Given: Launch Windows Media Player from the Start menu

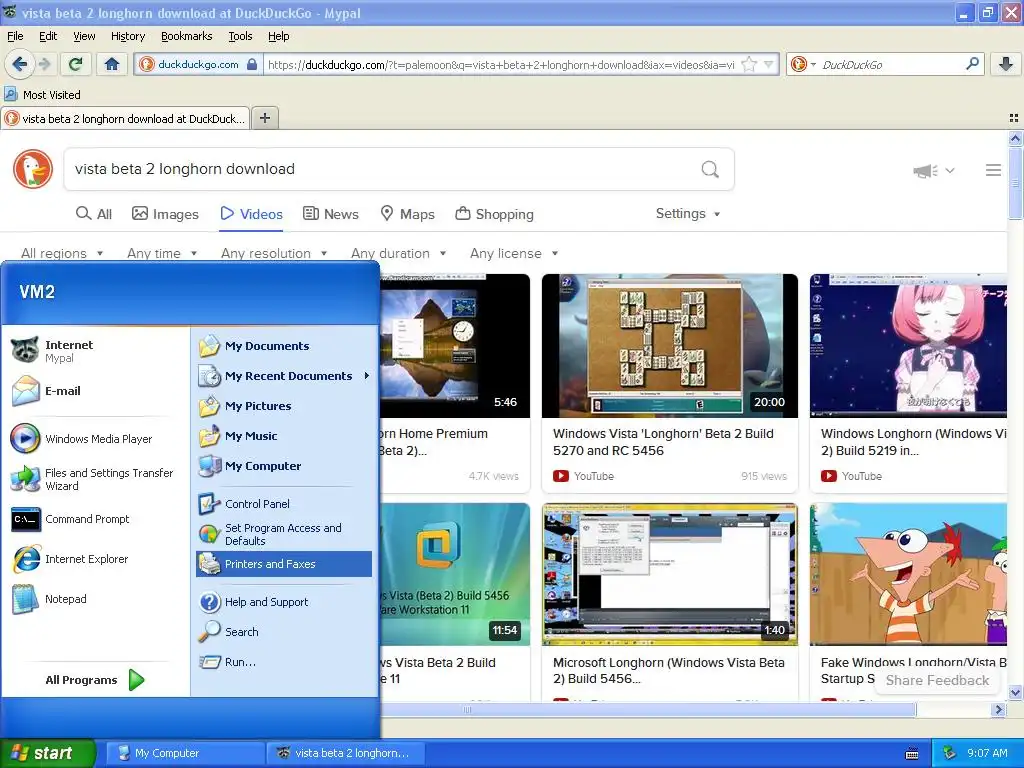Looking at the screenshot, I should 95,439.
